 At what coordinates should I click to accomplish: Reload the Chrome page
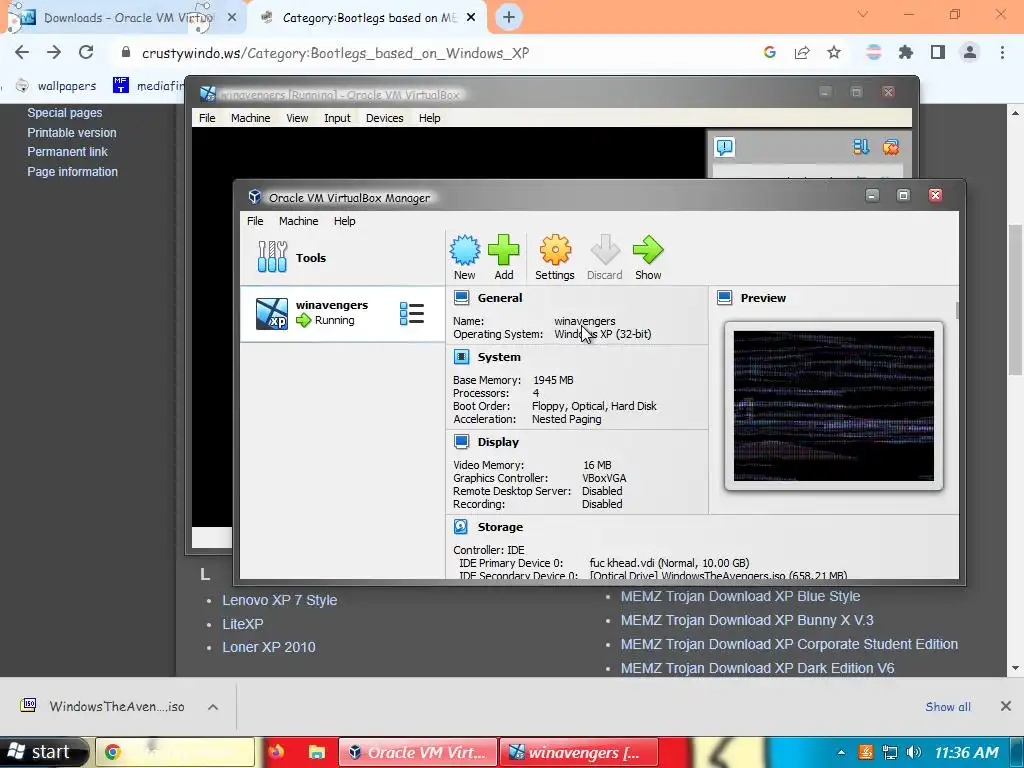[x=86, y=52]
